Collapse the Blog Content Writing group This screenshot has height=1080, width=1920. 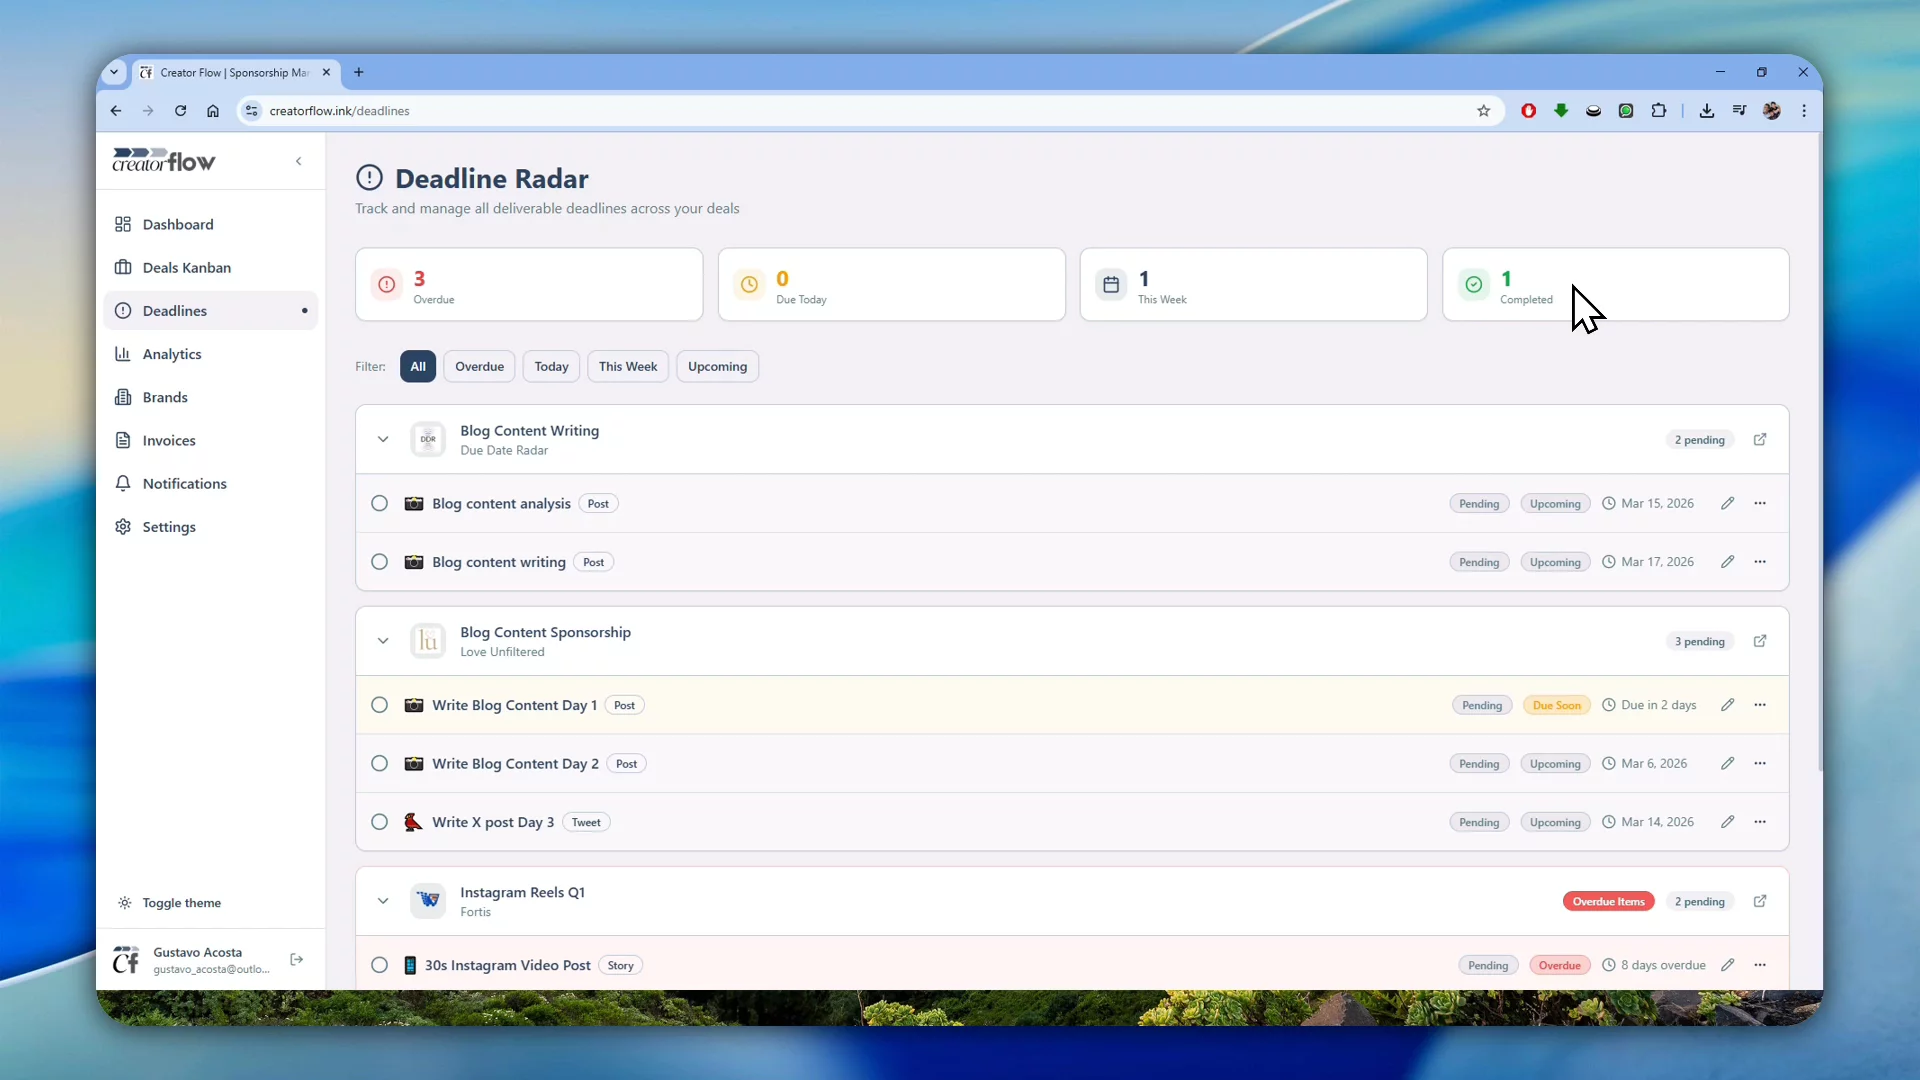(383, 440)
